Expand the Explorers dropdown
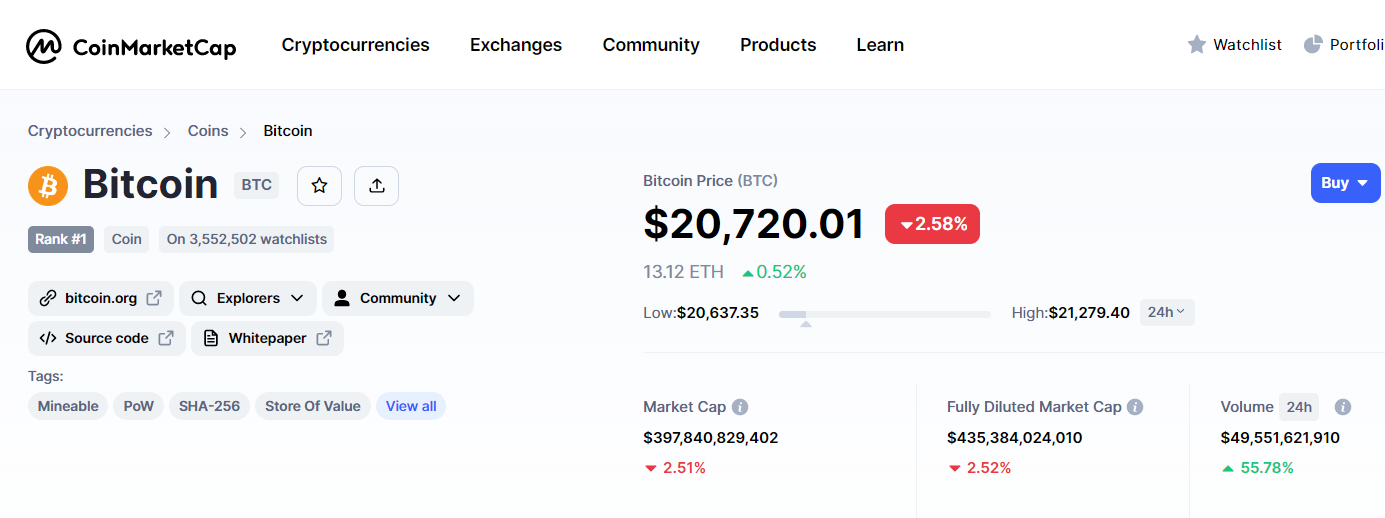 (248, 298)
